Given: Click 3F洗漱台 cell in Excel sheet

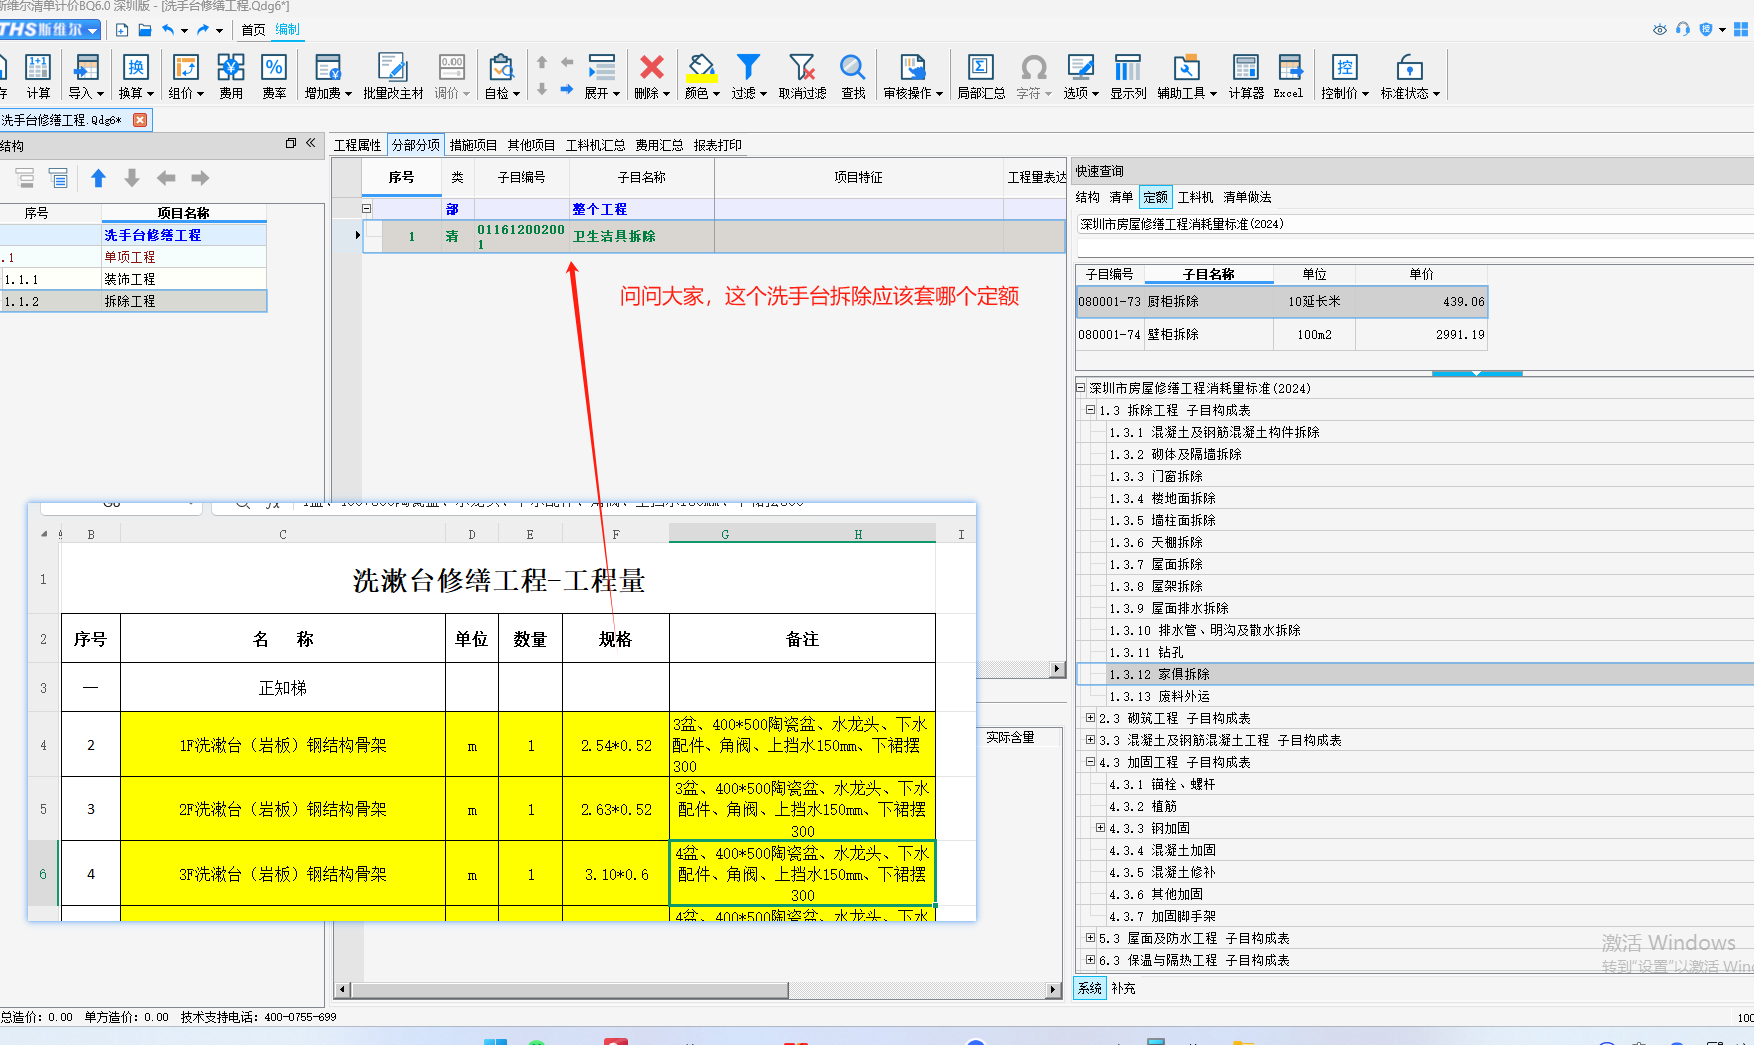Looking at the screenshot, I should tap(283, 874).
